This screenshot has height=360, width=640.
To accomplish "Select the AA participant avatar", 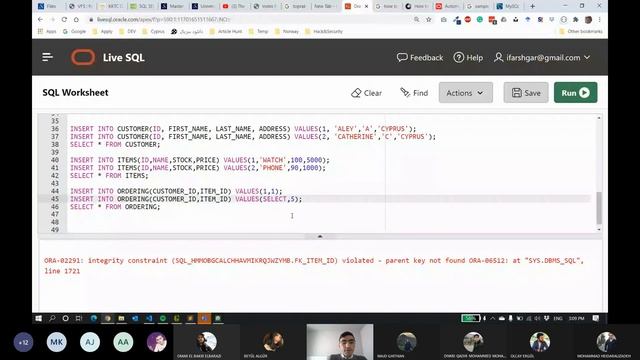I will (x=123, y=342).
